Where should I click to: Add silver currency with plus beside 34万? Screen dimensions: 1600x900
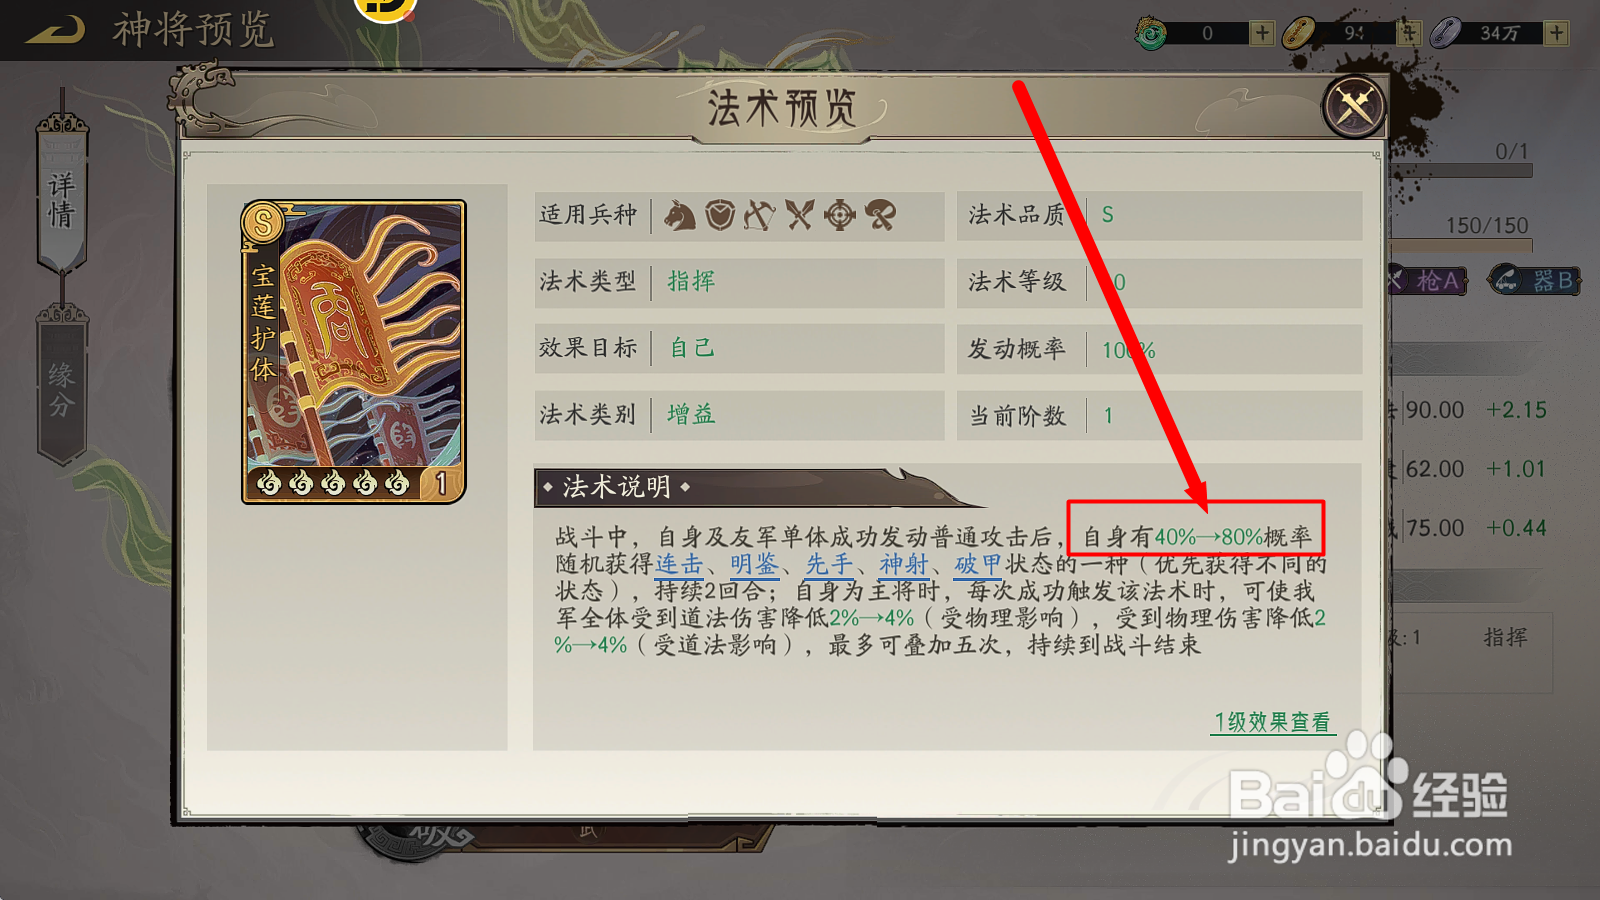click(1556, 33)
